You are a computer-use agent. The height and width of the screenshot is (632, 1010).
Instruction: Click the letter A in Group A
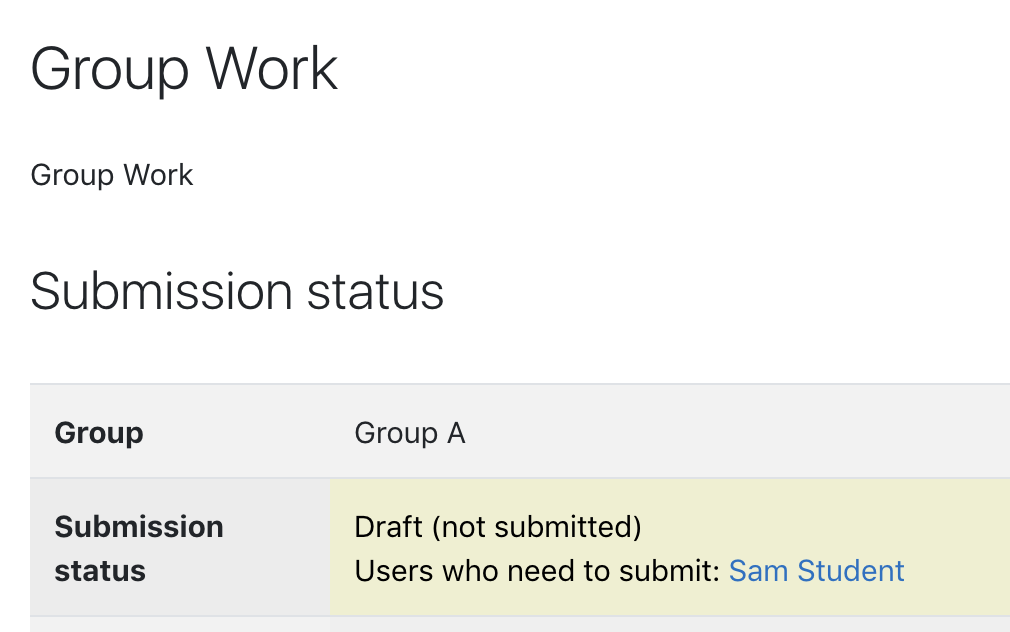456,433
